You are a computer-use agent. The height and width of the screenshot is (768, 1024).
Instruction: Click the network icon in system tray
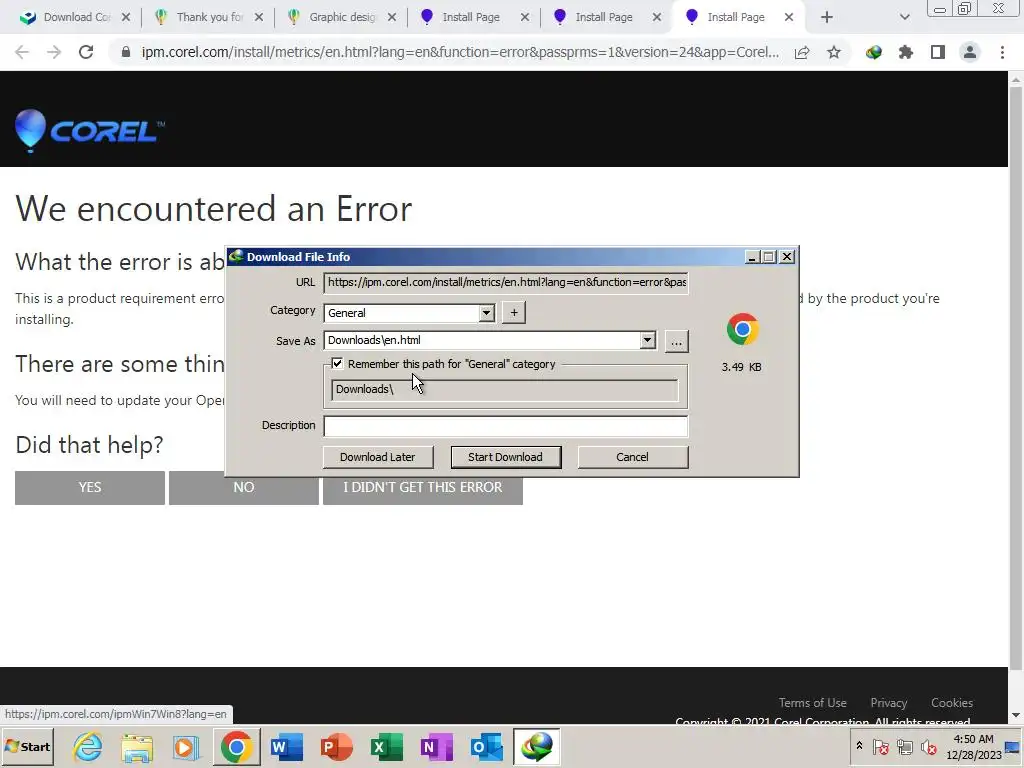pyautogui.click(x=904, y=746)
